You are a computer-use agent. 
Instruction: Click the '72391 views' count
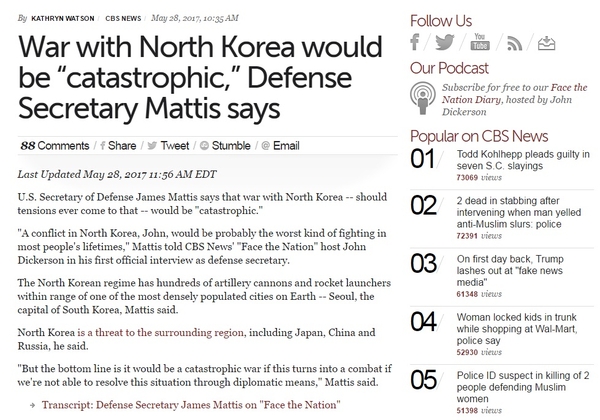click(x=479, y=236)
